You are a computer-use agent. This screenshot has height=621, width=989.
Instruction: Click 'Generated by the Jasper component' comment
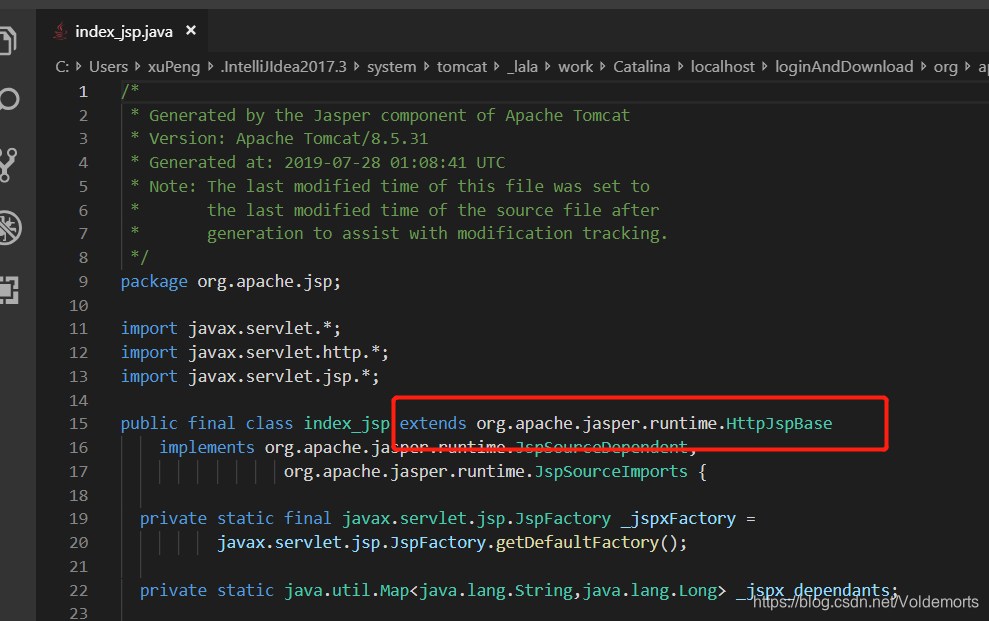308,115
